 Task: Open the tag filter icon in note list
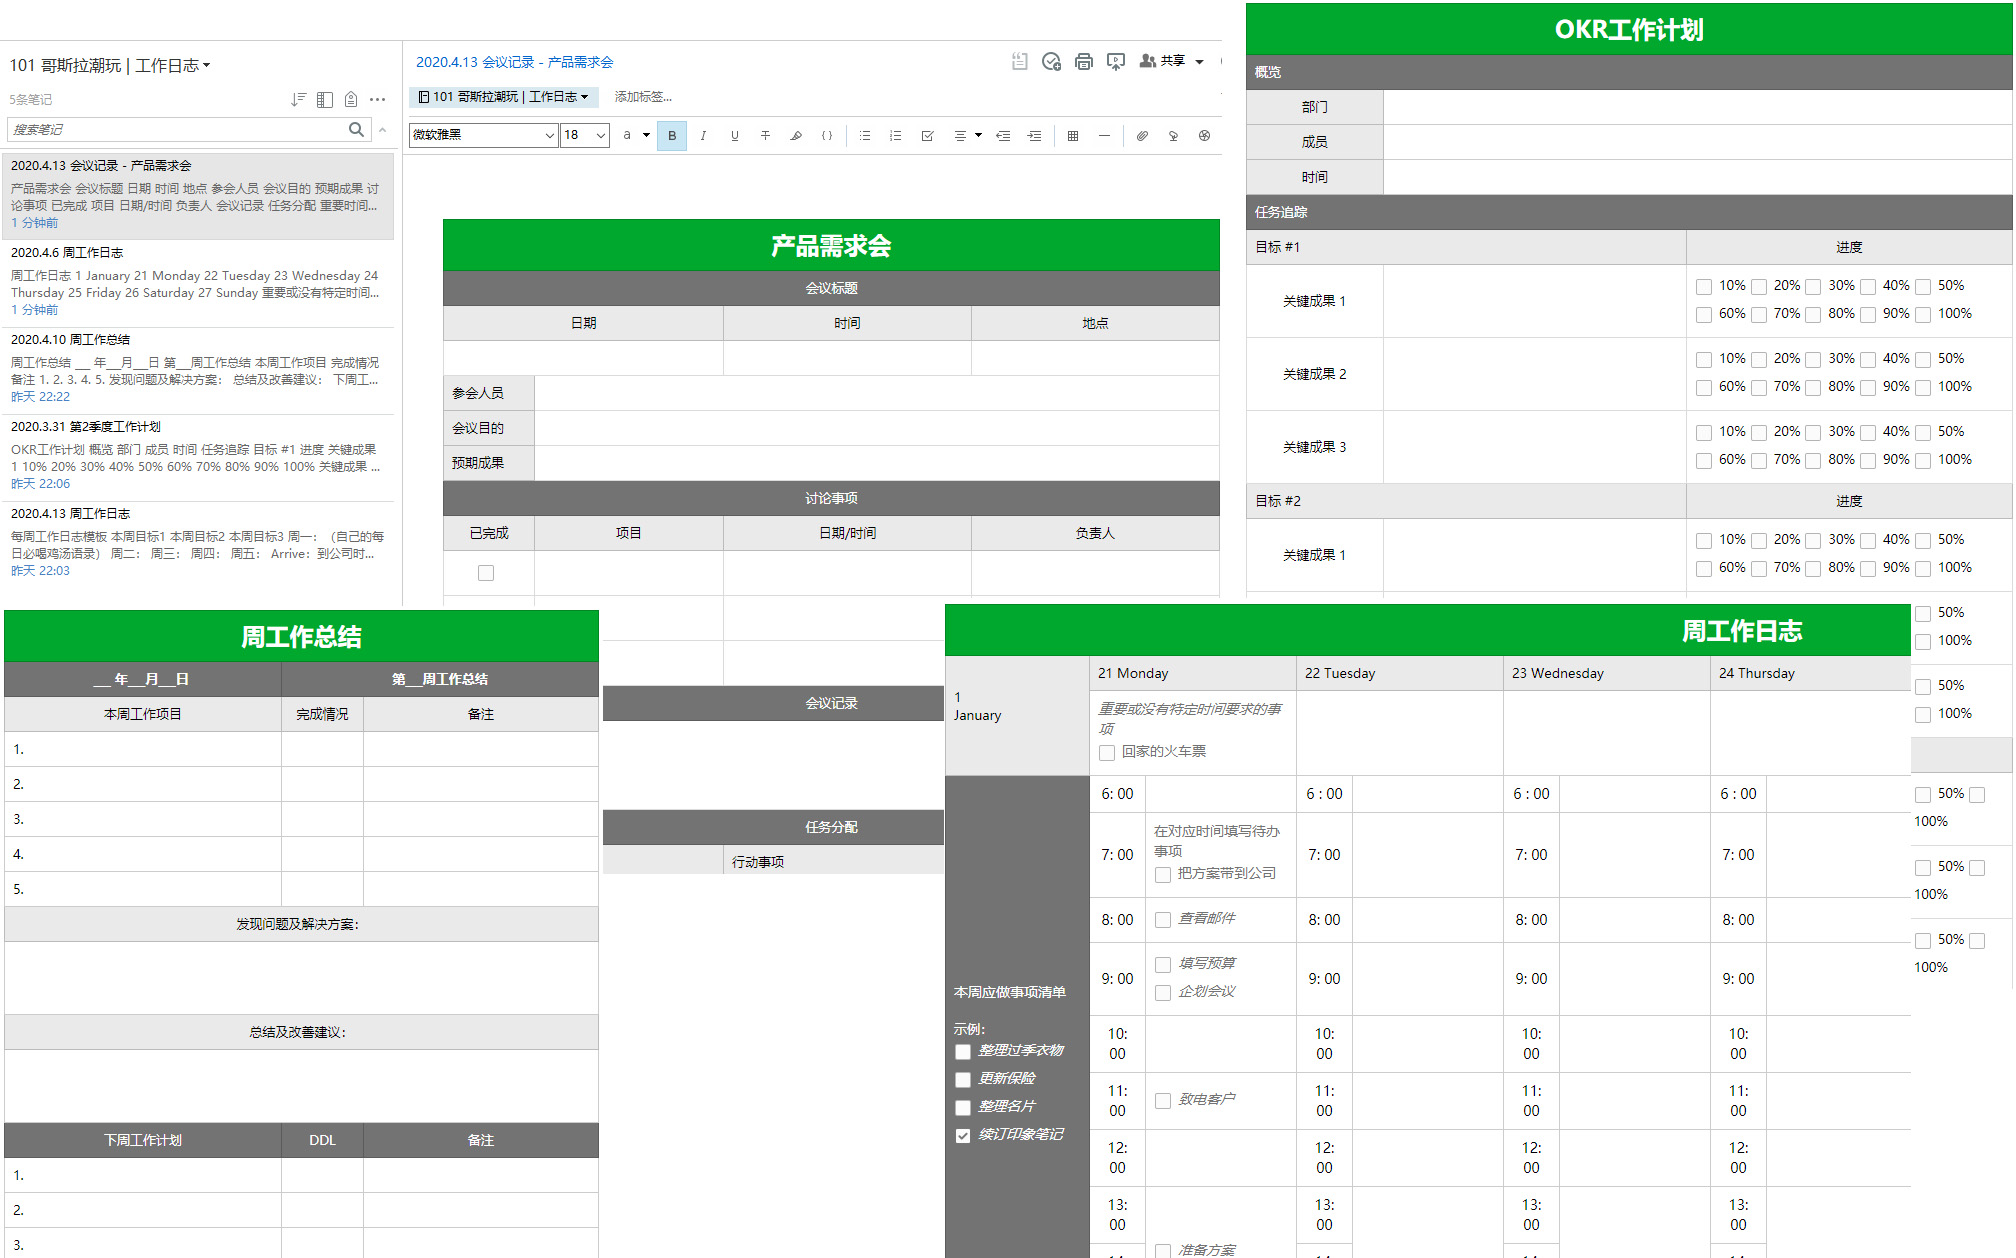pyautogui.click(x=351, y=99)
